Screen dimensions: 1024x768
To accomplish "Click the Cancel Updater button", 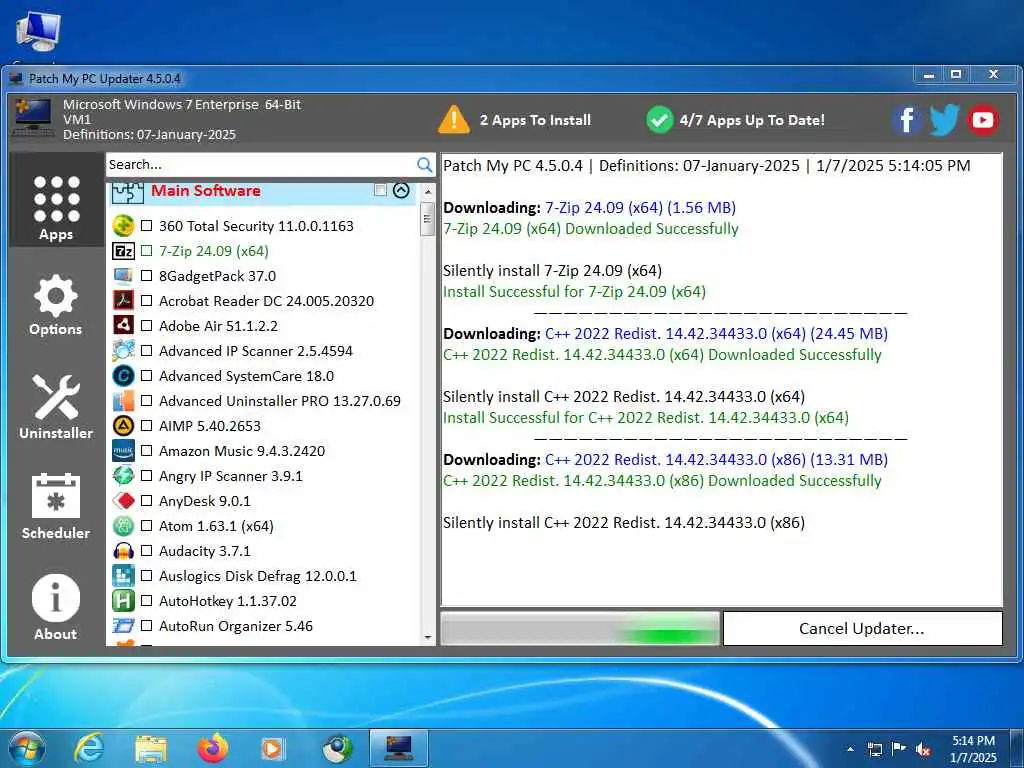I will (862, 628).
